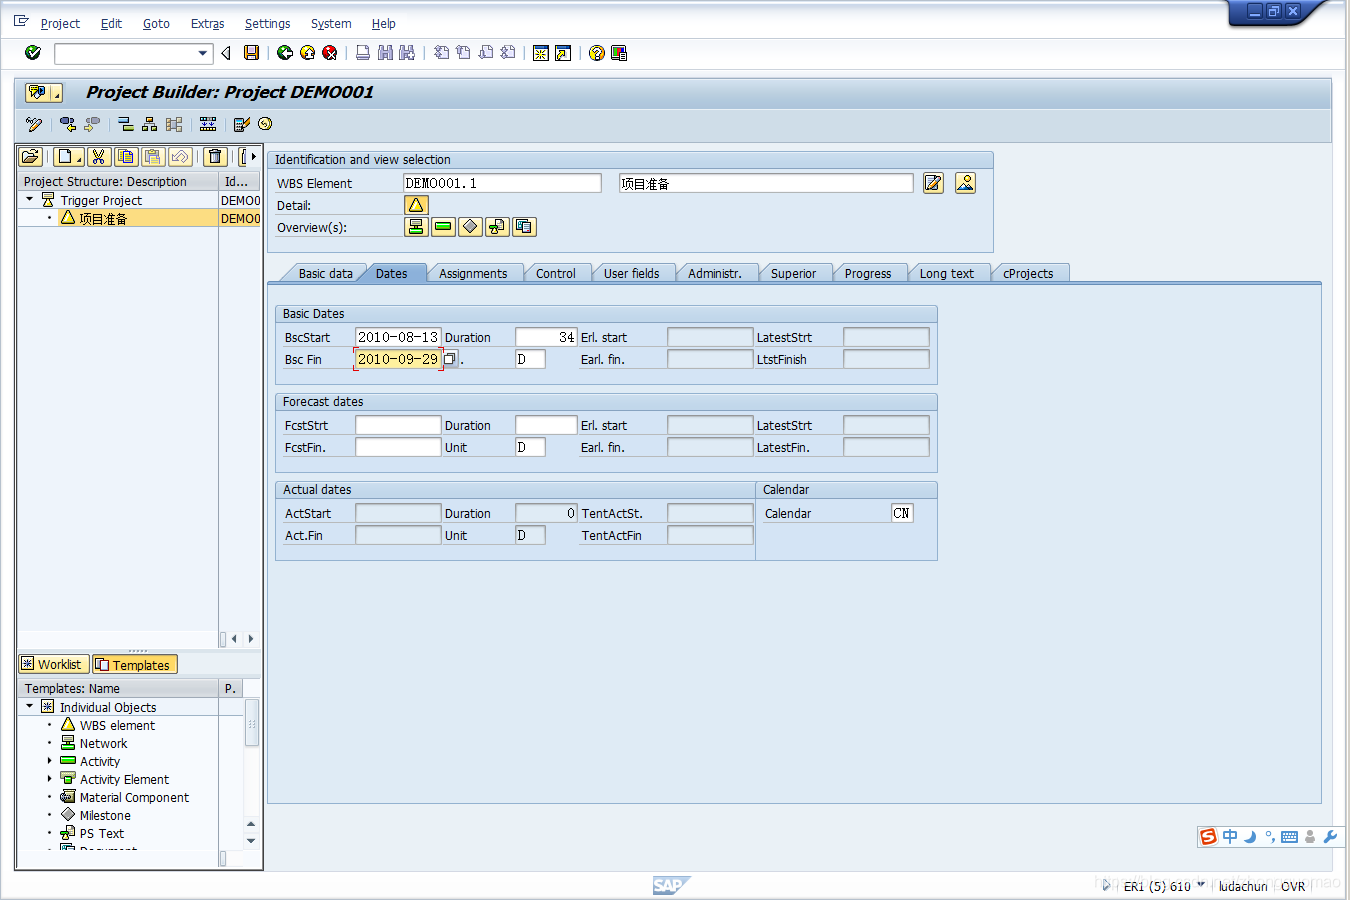Viewport: 1350px width, 900px height.
Task: Click the Create new session icon
Action: (541, 53)
